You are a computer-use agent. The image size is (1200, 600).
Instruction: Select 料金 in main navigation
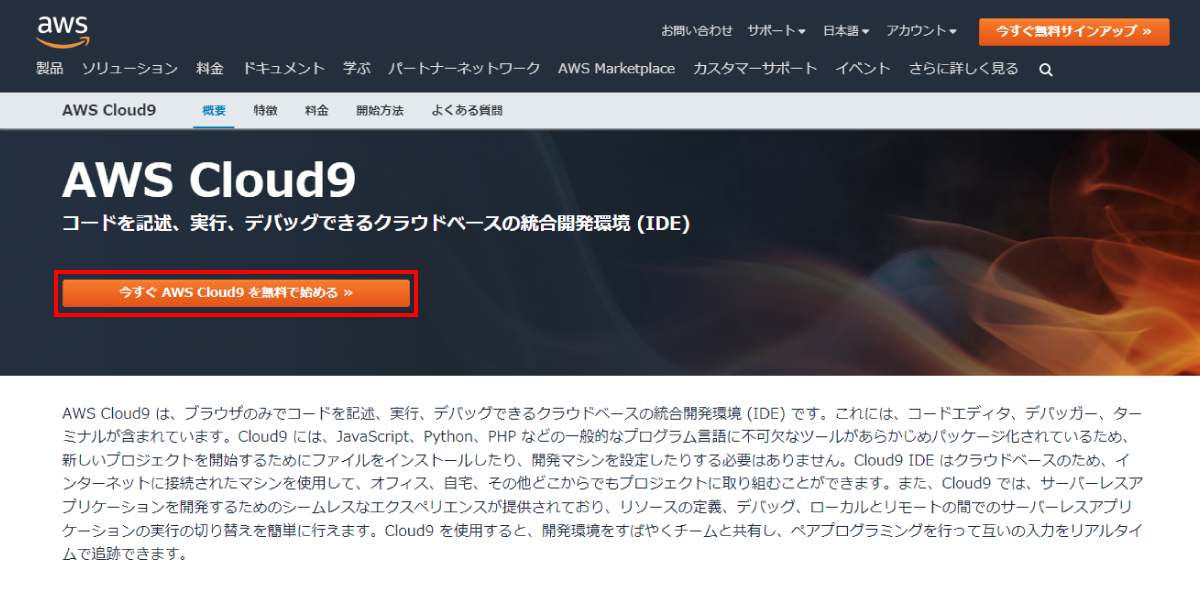210,68
